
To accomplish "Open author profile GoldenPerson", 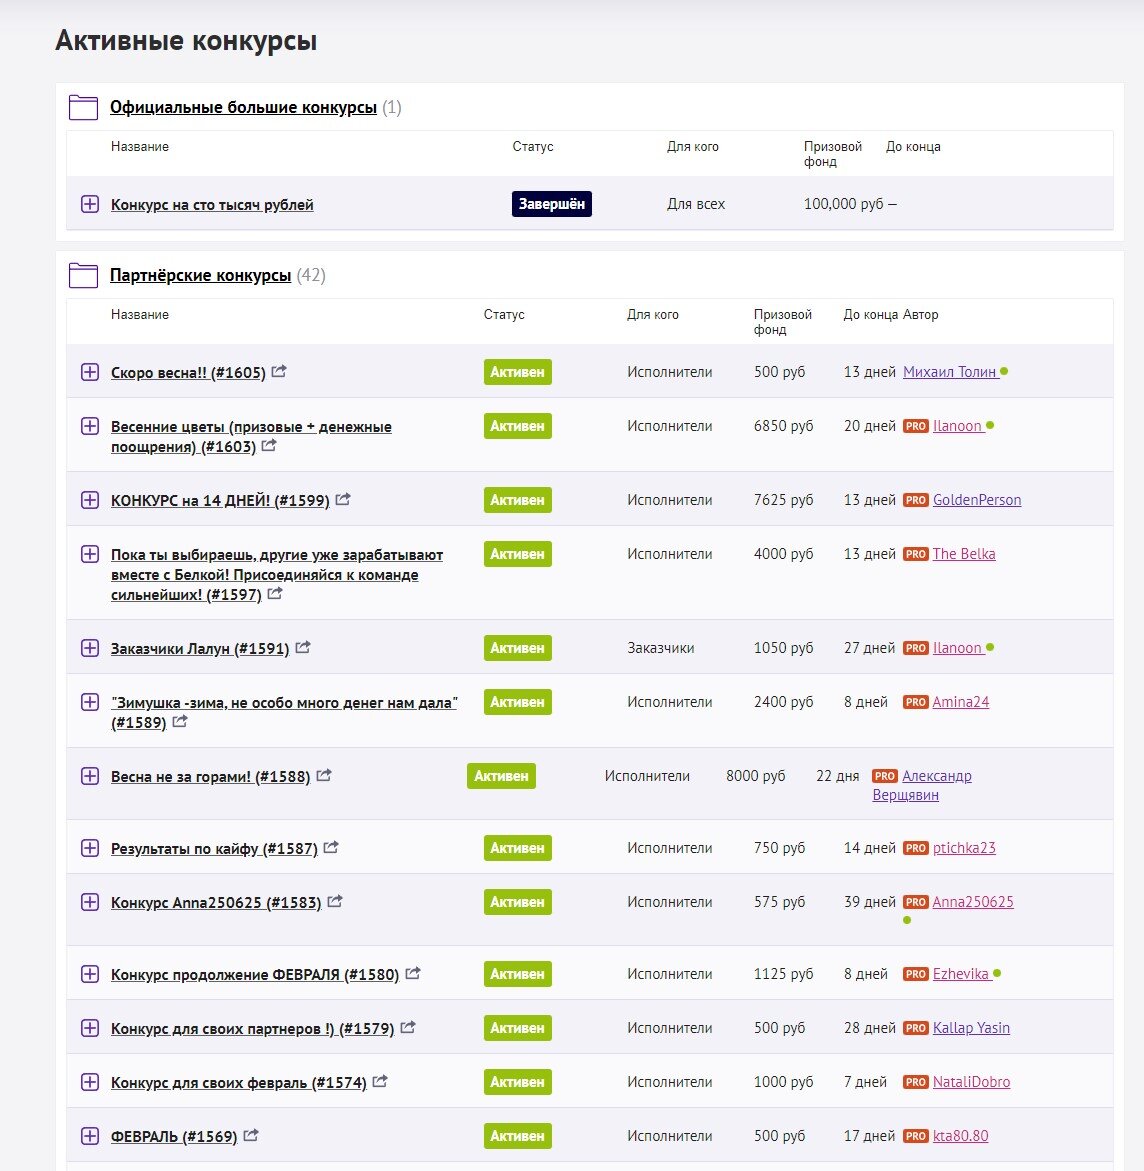I will tap(977, 500).
